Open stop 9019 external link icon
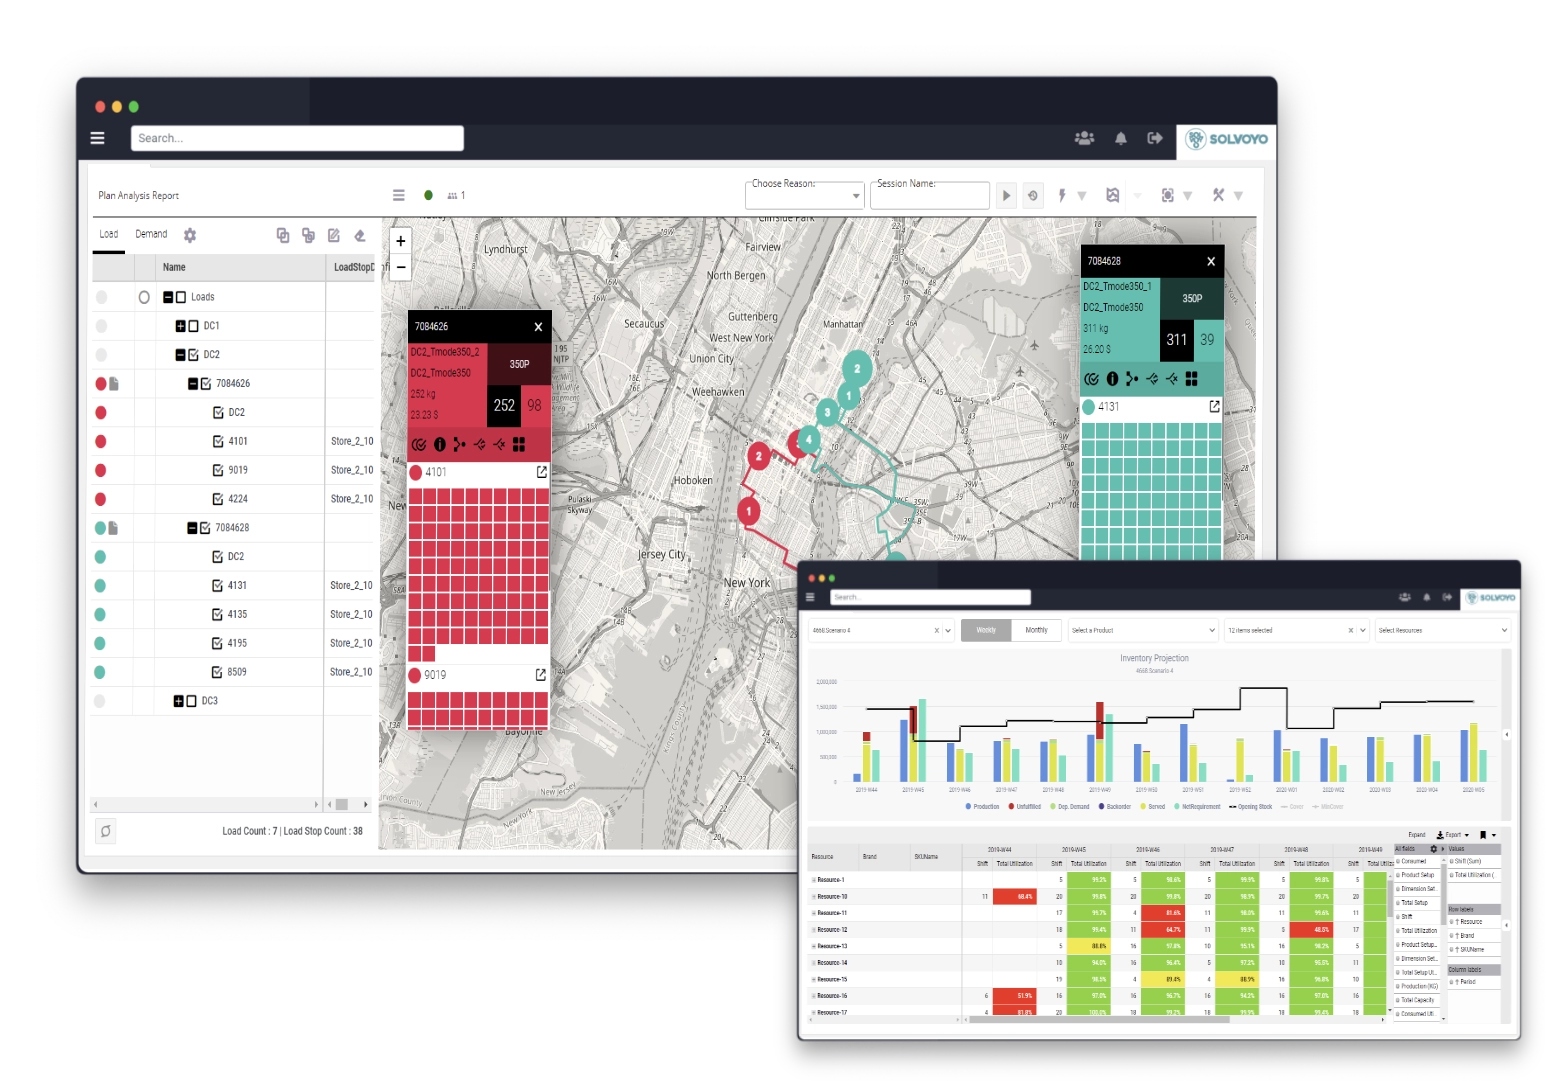The width and height of the screenshot is (1546, 1081). tap(541, 675)
